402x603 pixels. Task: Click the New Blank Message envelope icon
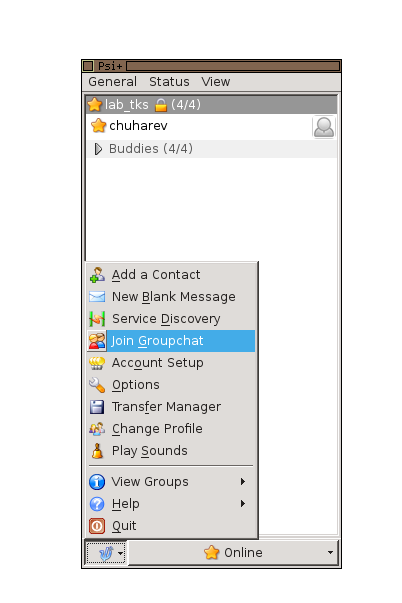[97, 297]
